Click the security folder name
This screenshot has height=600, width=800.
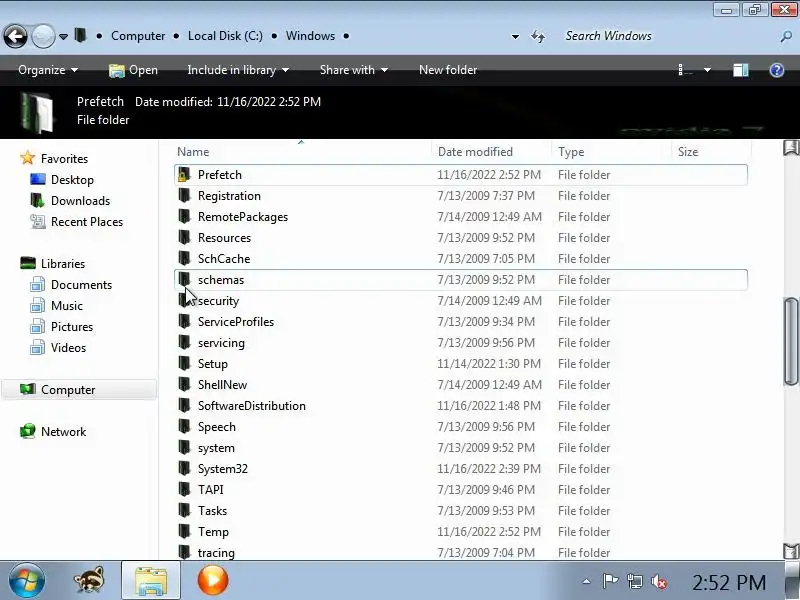pyautogui.click(x=218, y=301)
